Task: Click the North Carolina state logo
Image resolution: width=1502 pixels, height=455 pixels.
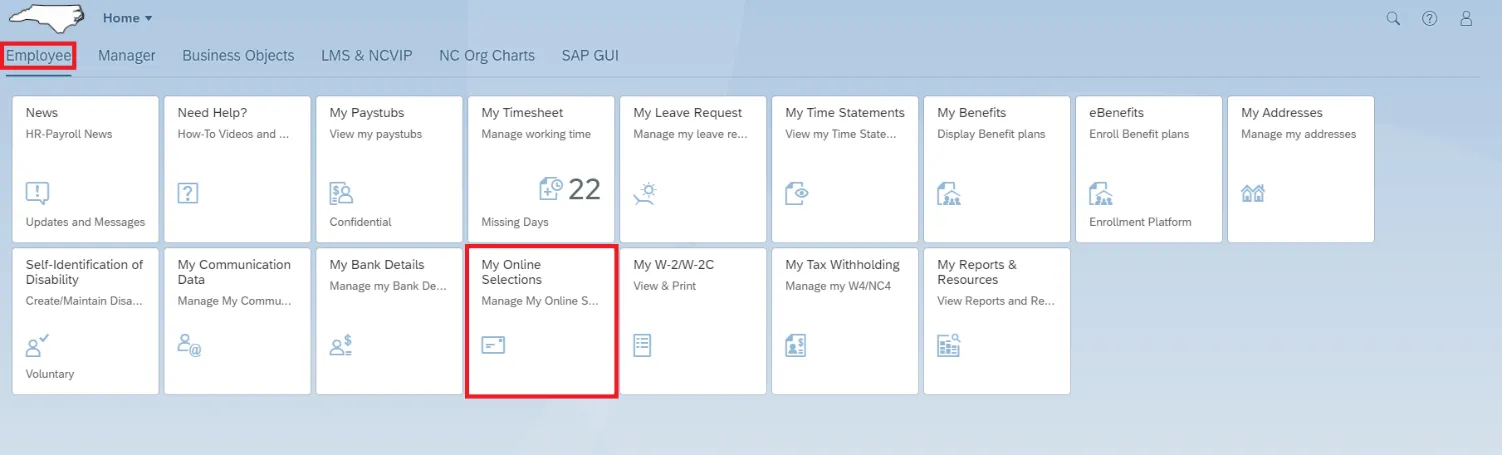Action: [49, 18]
